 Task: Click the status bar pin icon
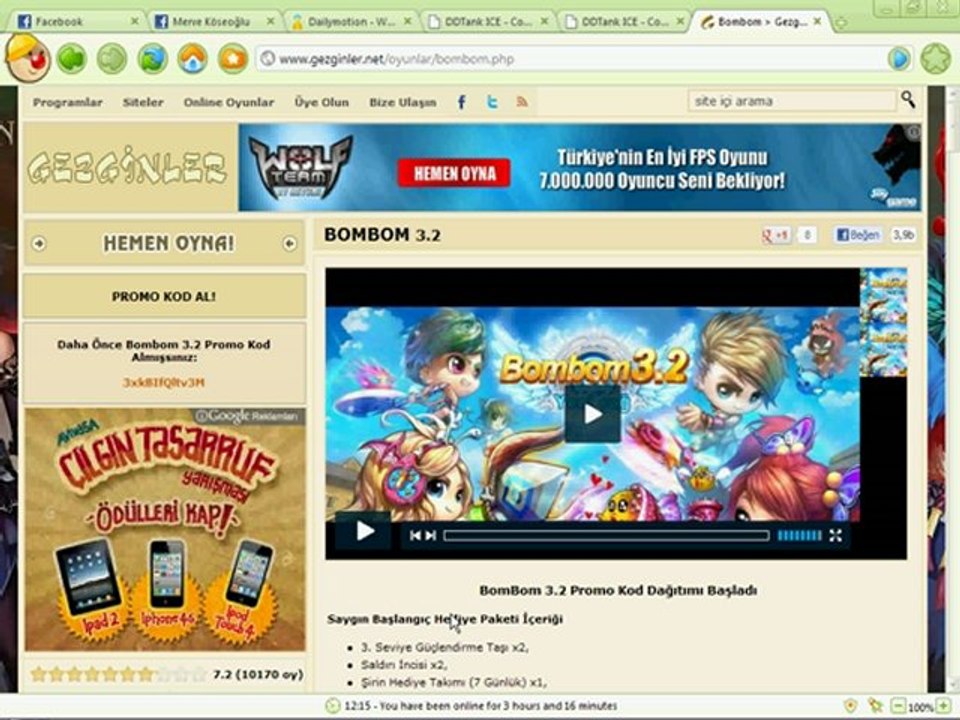click(x=876, y=706)
